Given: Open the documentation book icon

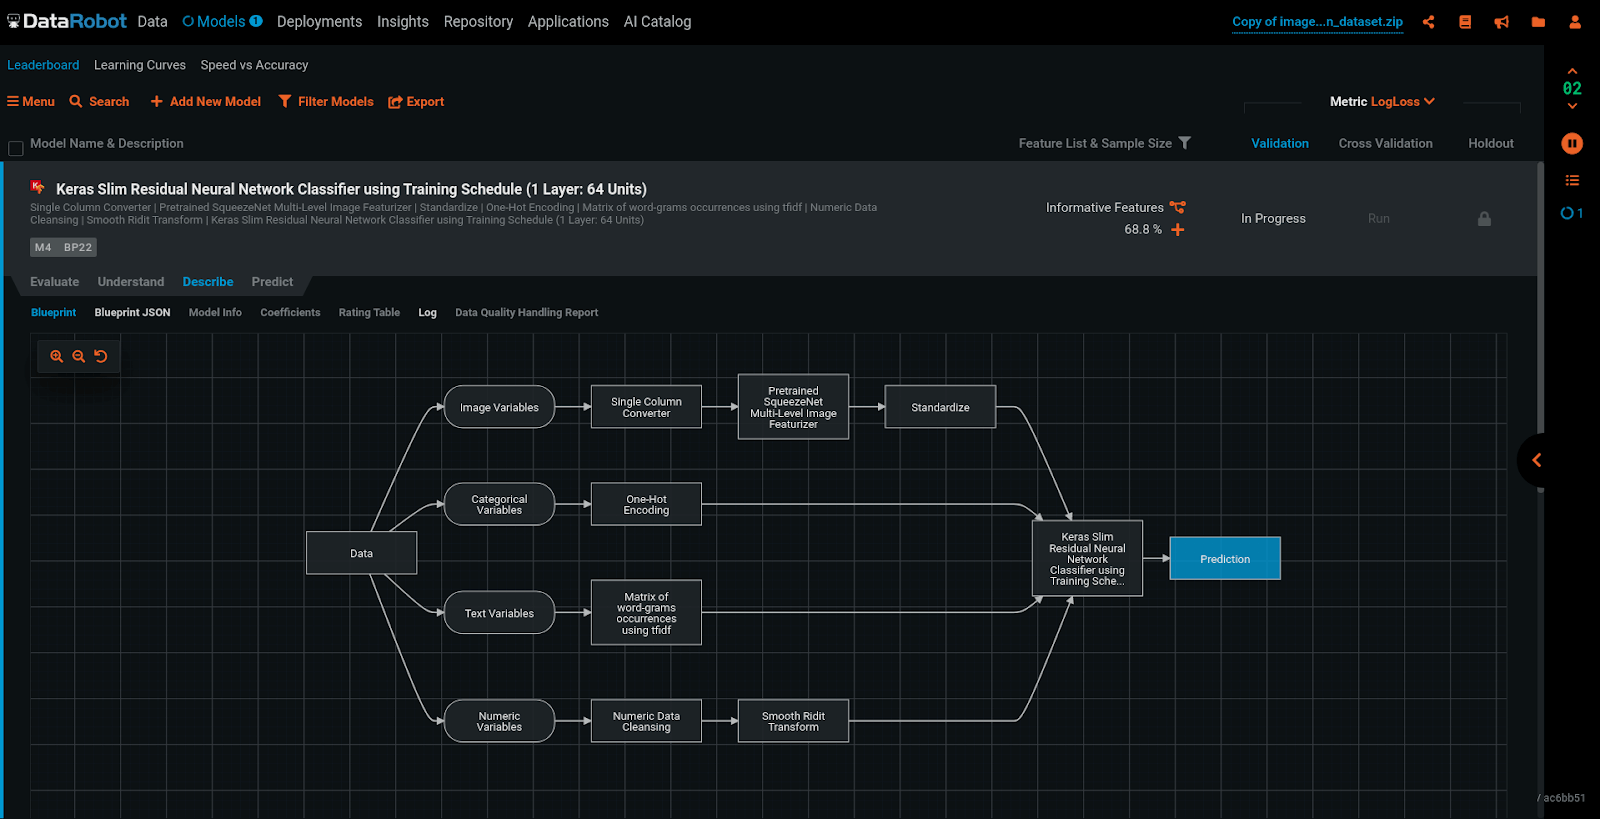Looking at the screenshot, I should pyautogui.click(x=1465, y=22).
